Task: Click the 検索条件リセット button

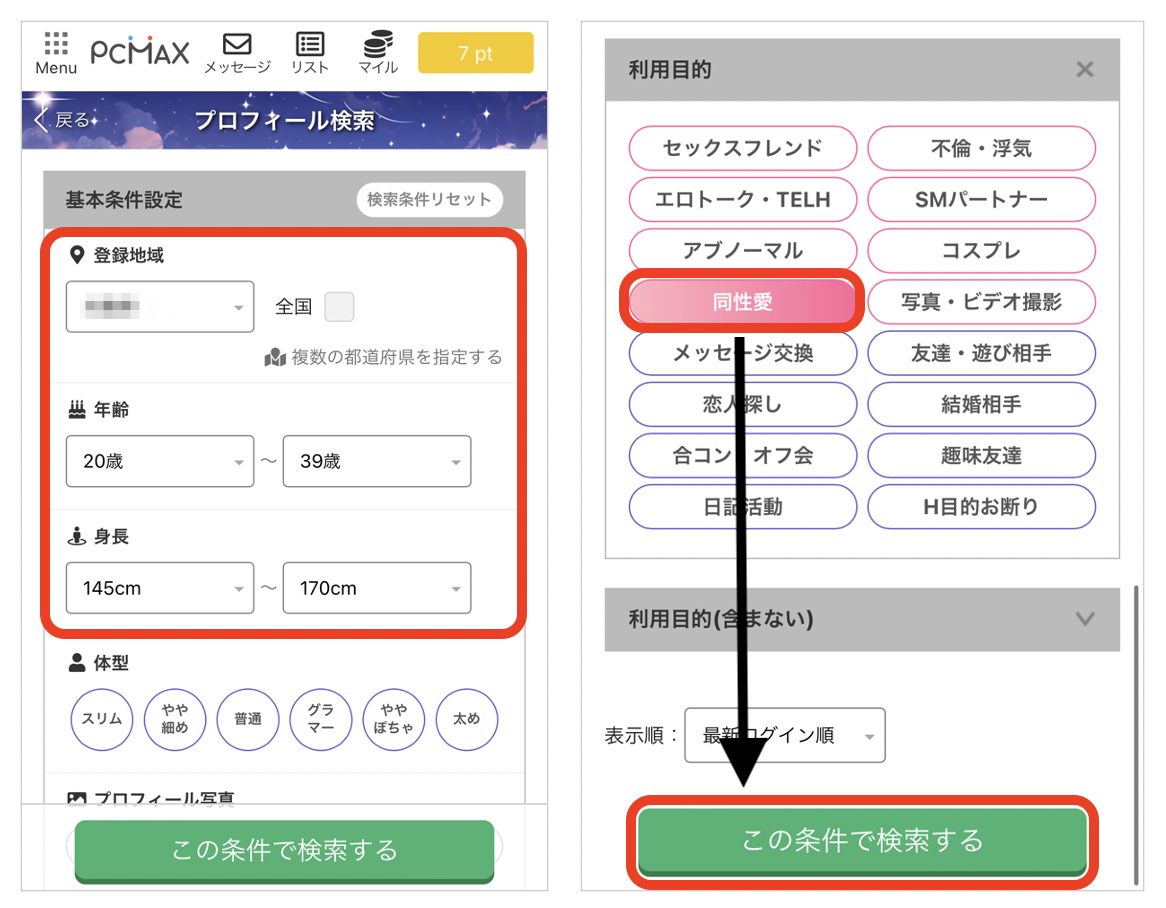Action: pyautogui.click(x=429, y=199)
